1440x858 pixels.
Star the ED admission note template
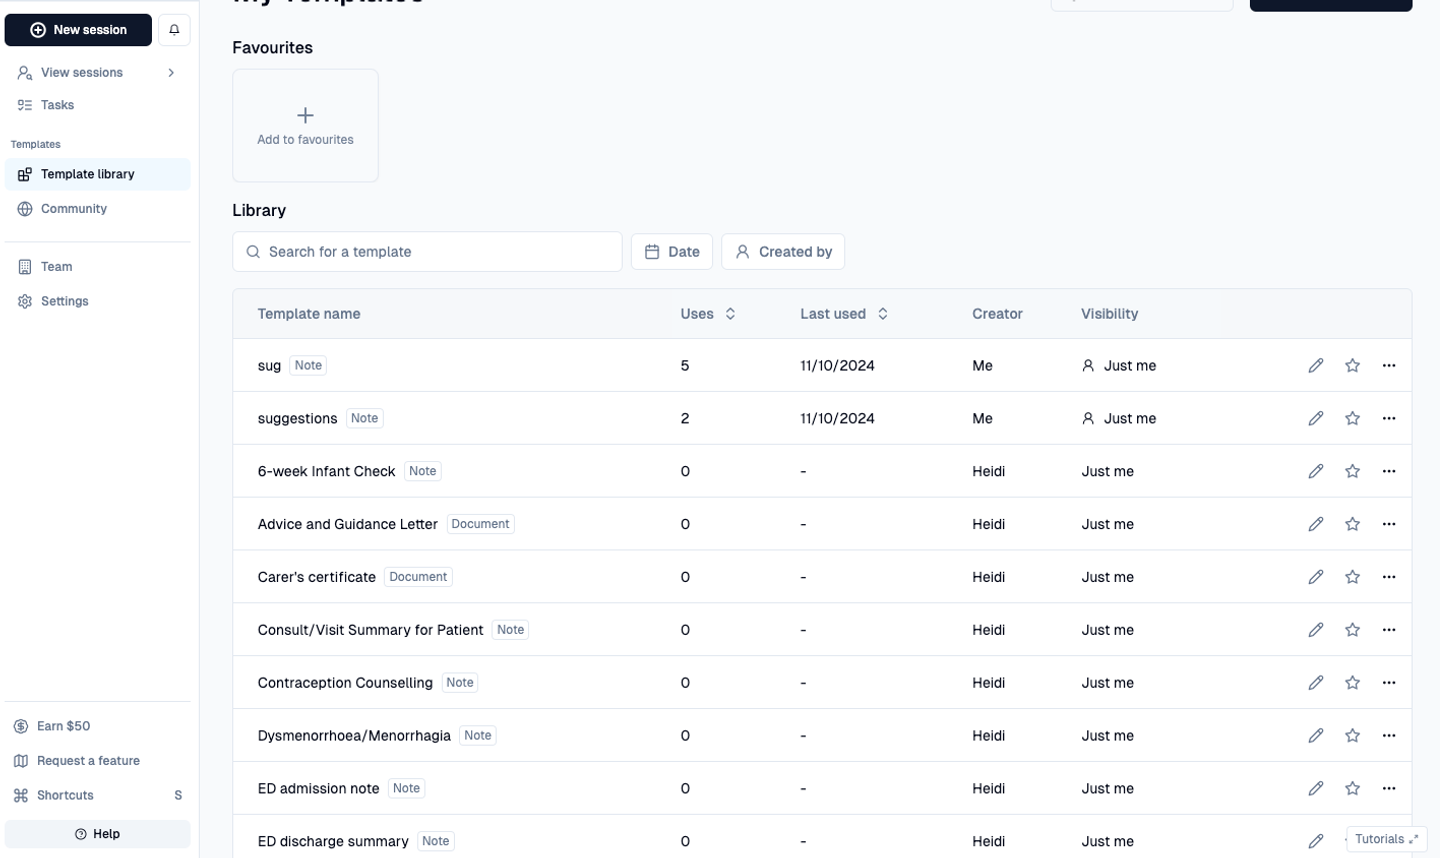pyautogui.click(x=1352, y=789)
